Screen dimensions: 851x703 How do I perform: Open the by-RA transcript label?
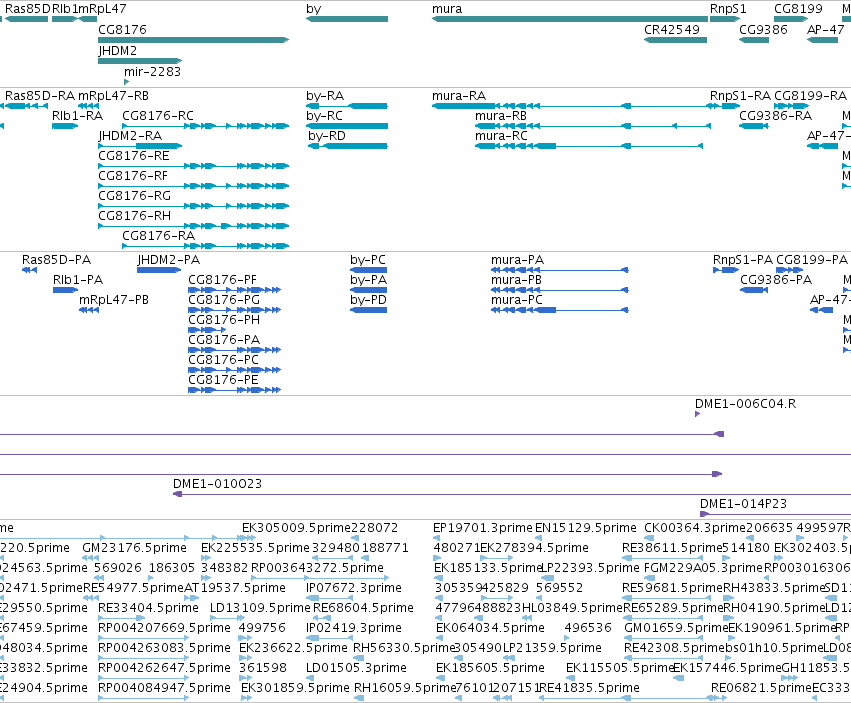point(325,96)
